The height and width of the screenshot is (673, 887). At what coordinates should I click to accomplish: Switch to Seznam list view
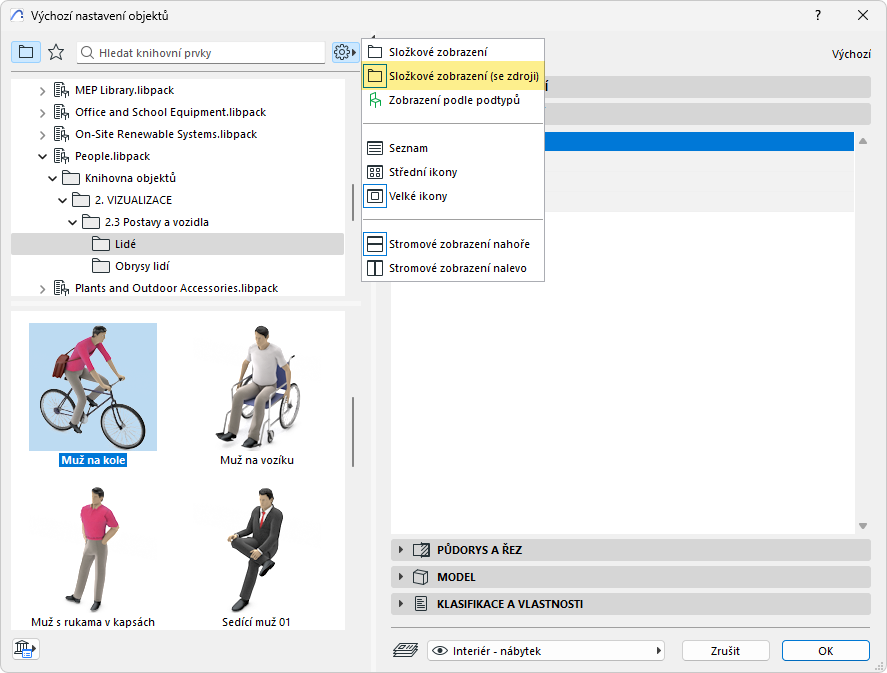click(453, 148)
